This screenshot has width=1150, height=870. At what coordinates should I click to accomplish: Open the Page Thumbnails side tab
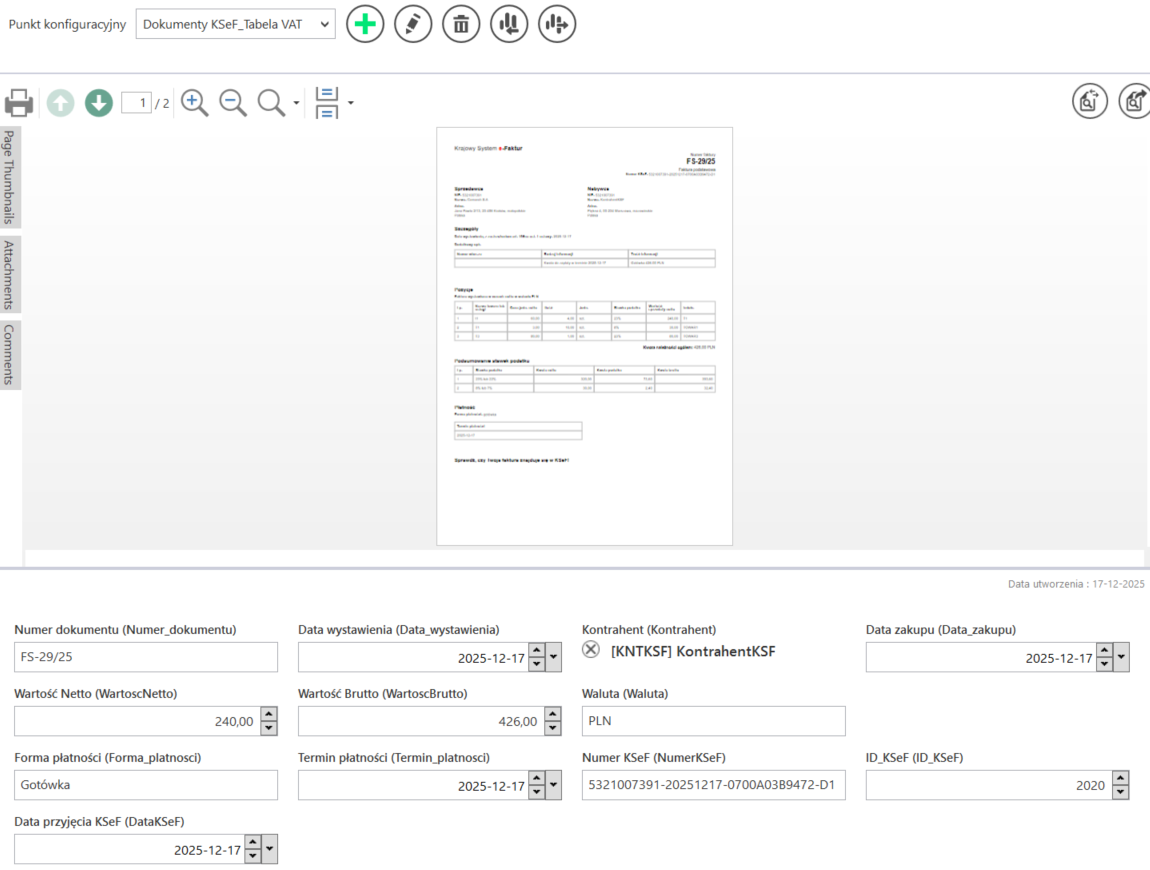click(x=9, y=177)
